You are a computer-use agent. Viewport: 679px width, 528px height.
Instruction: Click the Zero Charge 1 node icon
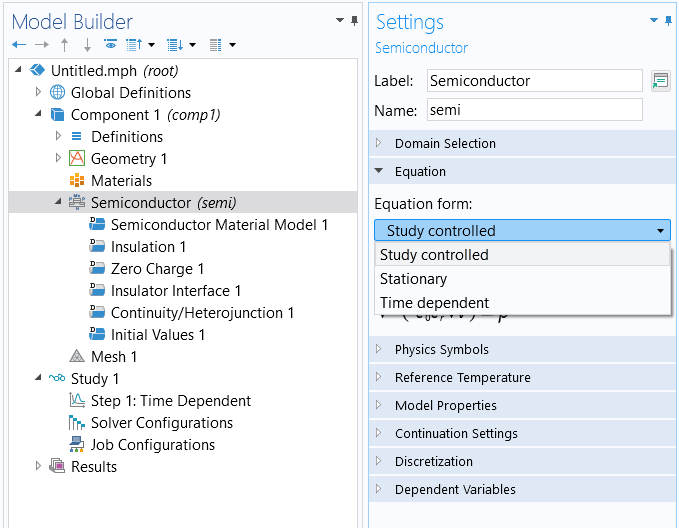point(97,268)
